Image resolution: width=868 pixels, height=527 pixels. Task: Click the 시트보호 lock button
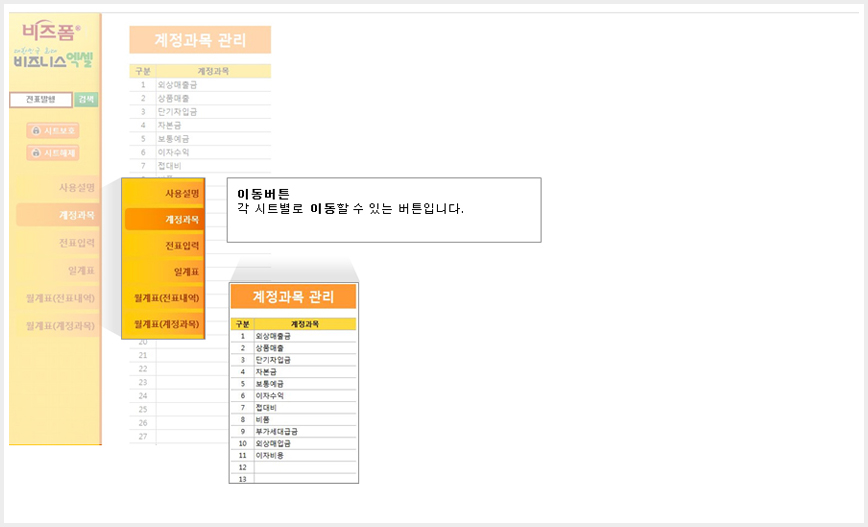click(53, 131)
